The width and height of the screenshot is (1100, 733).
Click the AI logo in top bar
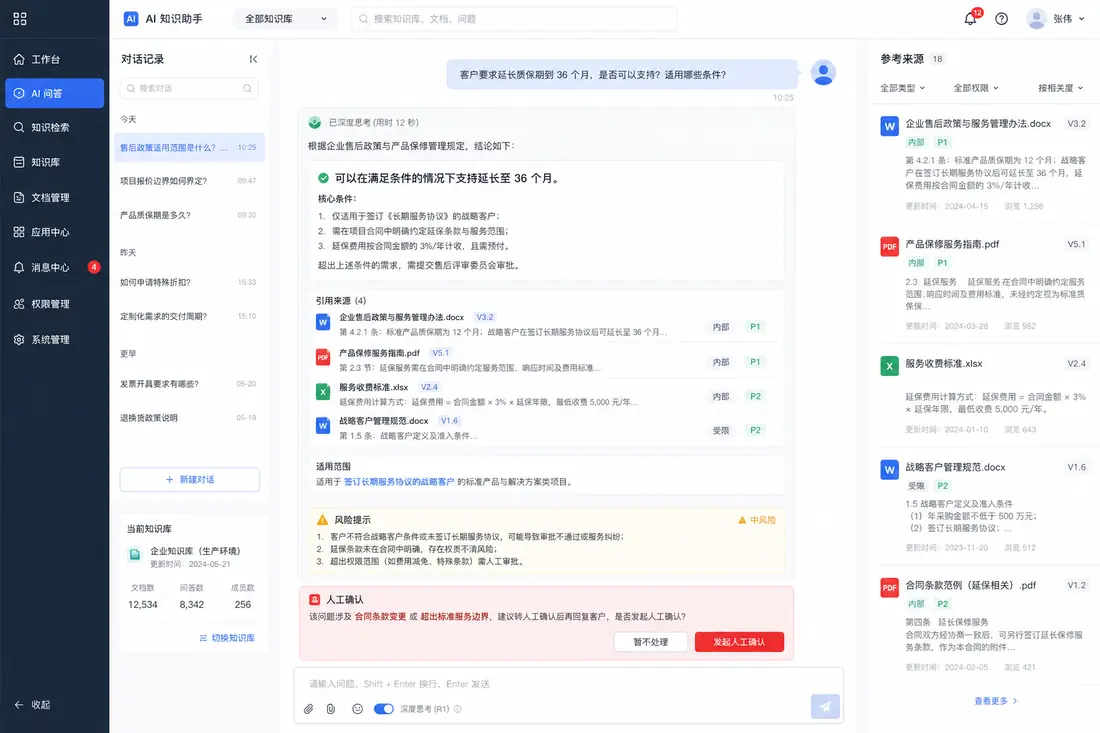coord(131,19)
